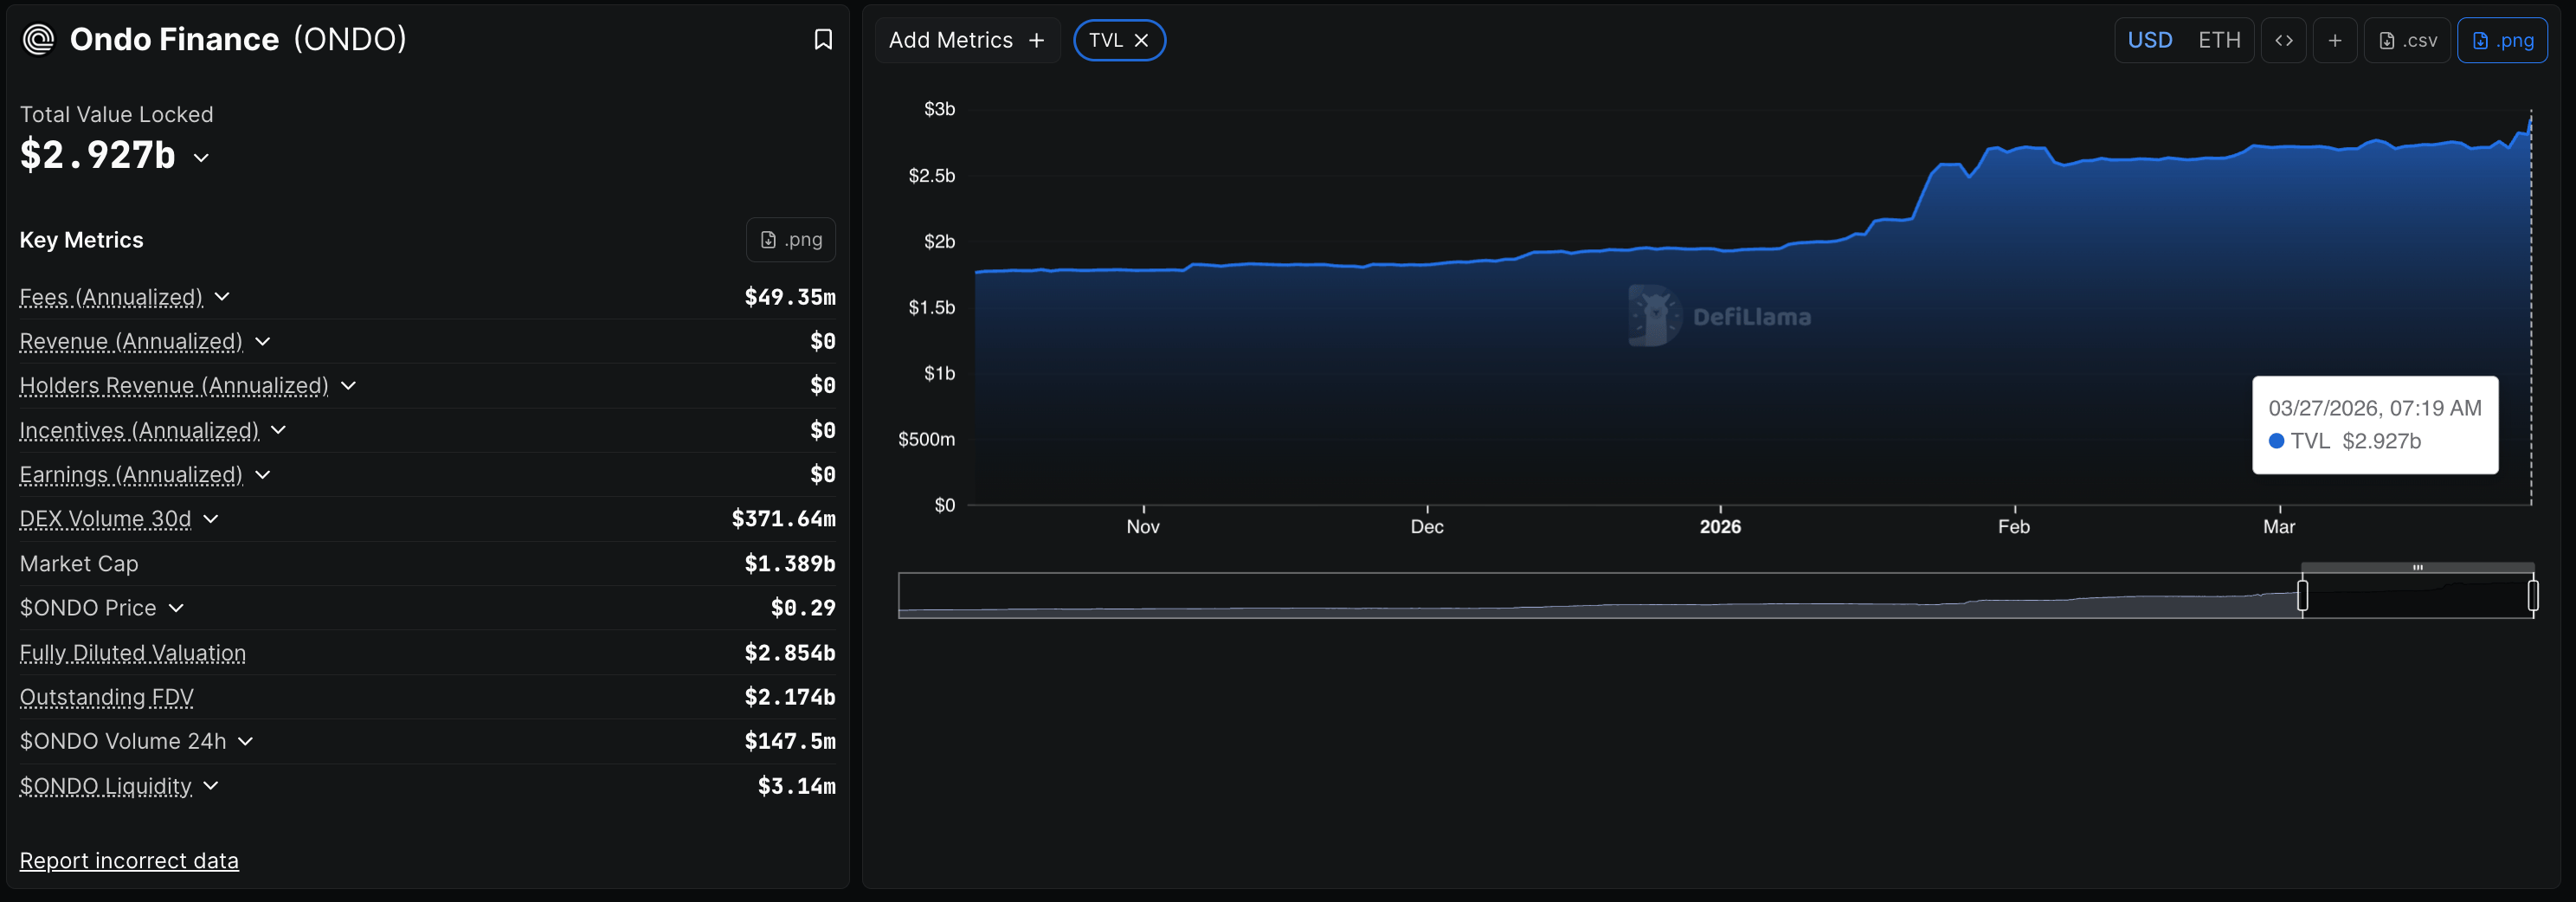This screenshot has width=2576, height=902.
Task: Export the chart as .png
Action: [x=2502, y=40]
